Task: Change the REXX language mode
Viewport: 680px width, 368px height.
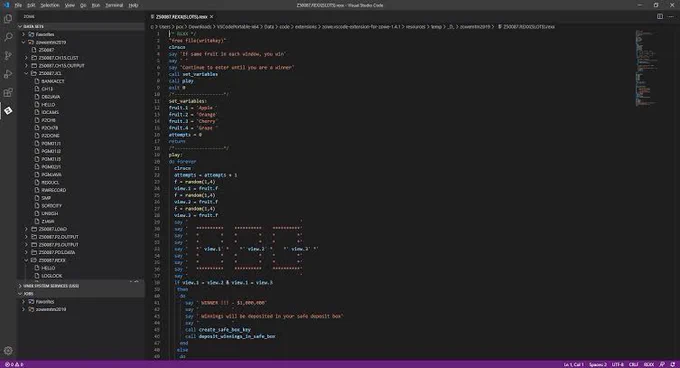Action: tap(648, 365)
